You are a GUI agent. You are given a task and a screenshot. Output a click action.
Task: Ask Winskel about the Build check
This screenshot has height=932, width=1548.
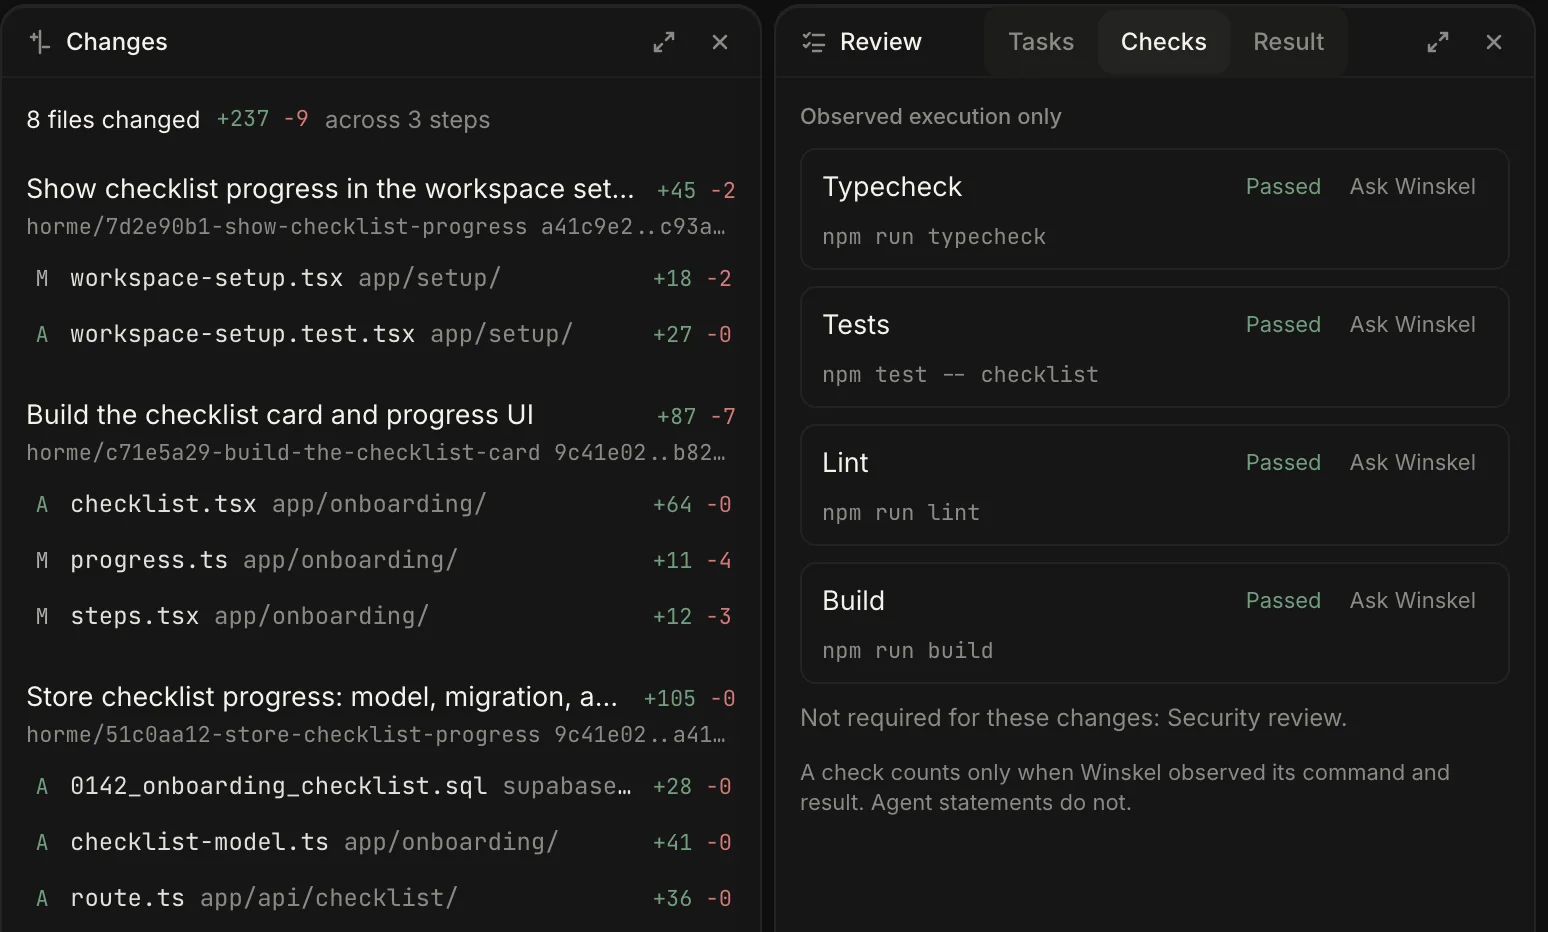point(1413,601)
